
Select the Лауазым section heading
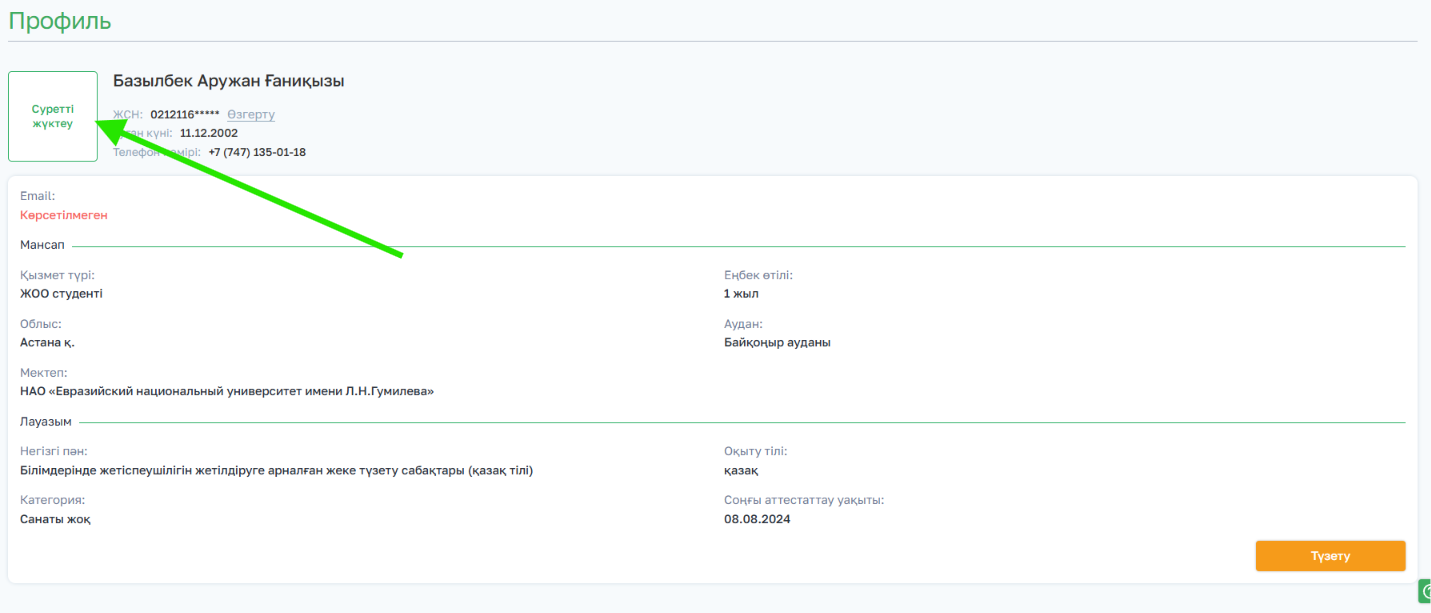coord(45,423)
